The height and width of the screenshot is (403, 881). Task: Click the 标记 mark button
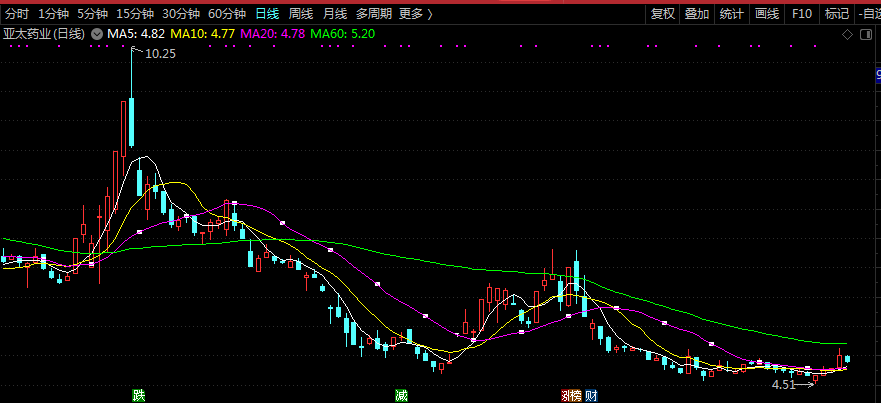point(837,14)
